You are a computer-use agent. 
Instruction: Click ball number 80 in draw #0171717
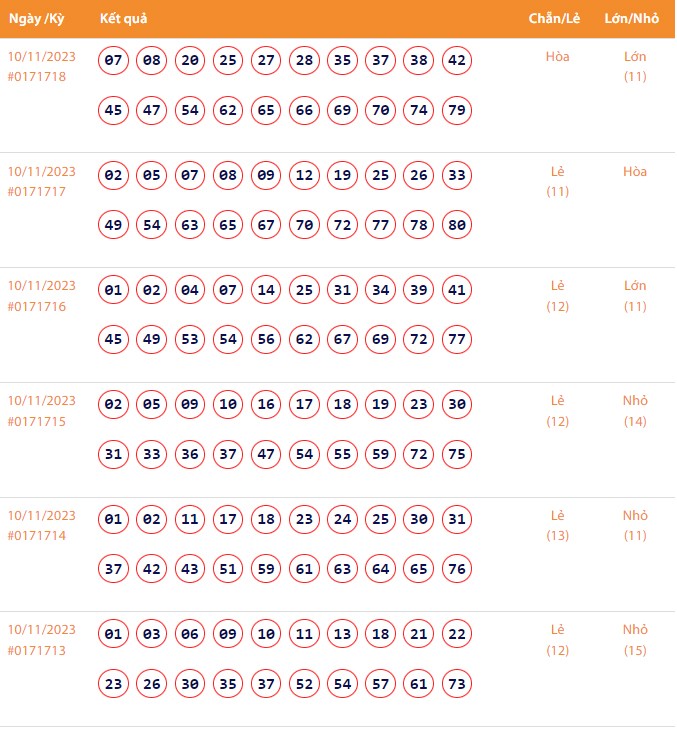click(457, 225)
